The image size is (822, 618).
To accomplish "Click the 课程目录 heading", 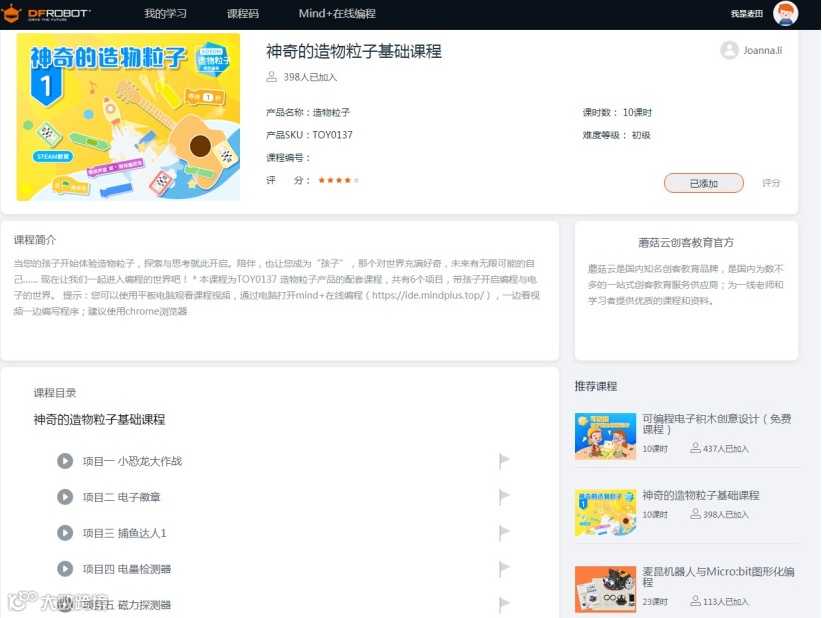I will tap(55, 393).
